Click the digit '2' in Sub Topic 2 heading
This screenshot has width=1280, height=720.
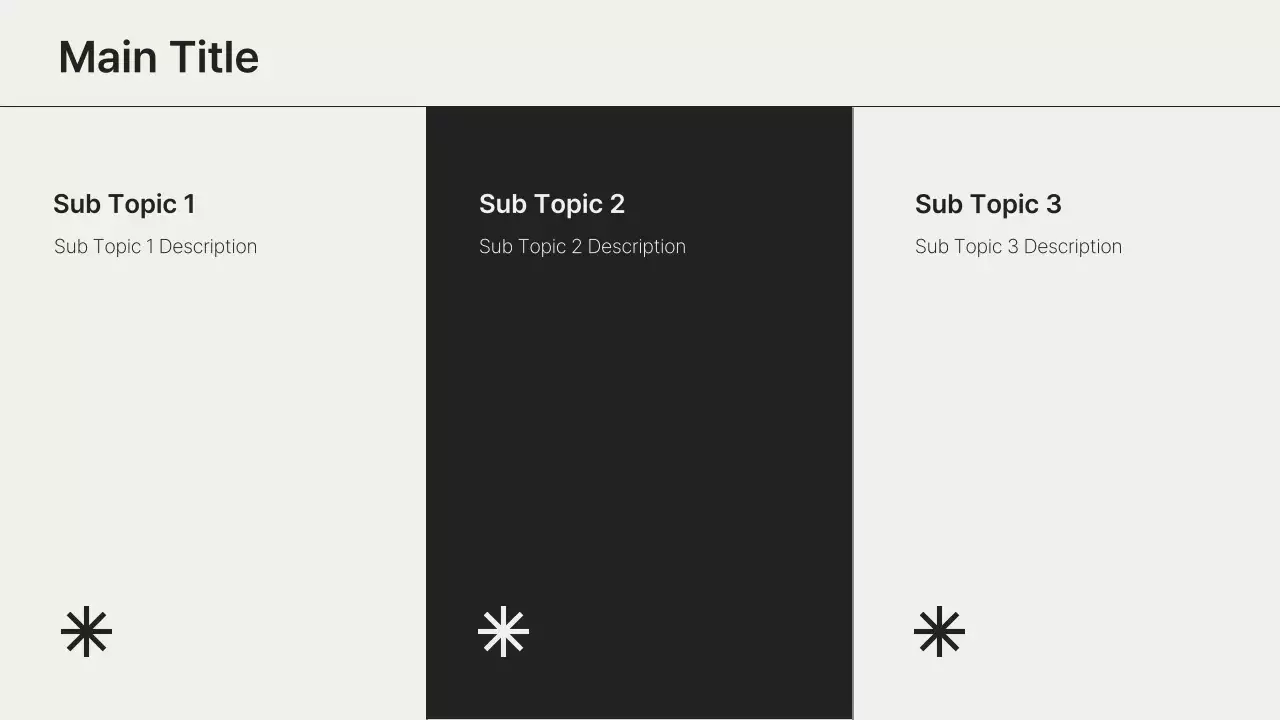[617, 204]
